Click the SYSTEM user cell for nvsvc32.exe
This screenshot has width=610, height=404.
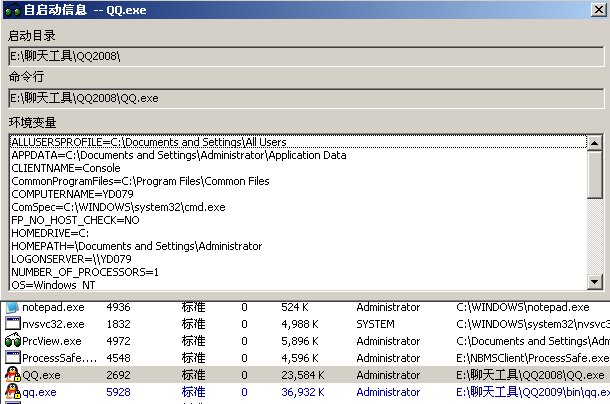[375, 324]
